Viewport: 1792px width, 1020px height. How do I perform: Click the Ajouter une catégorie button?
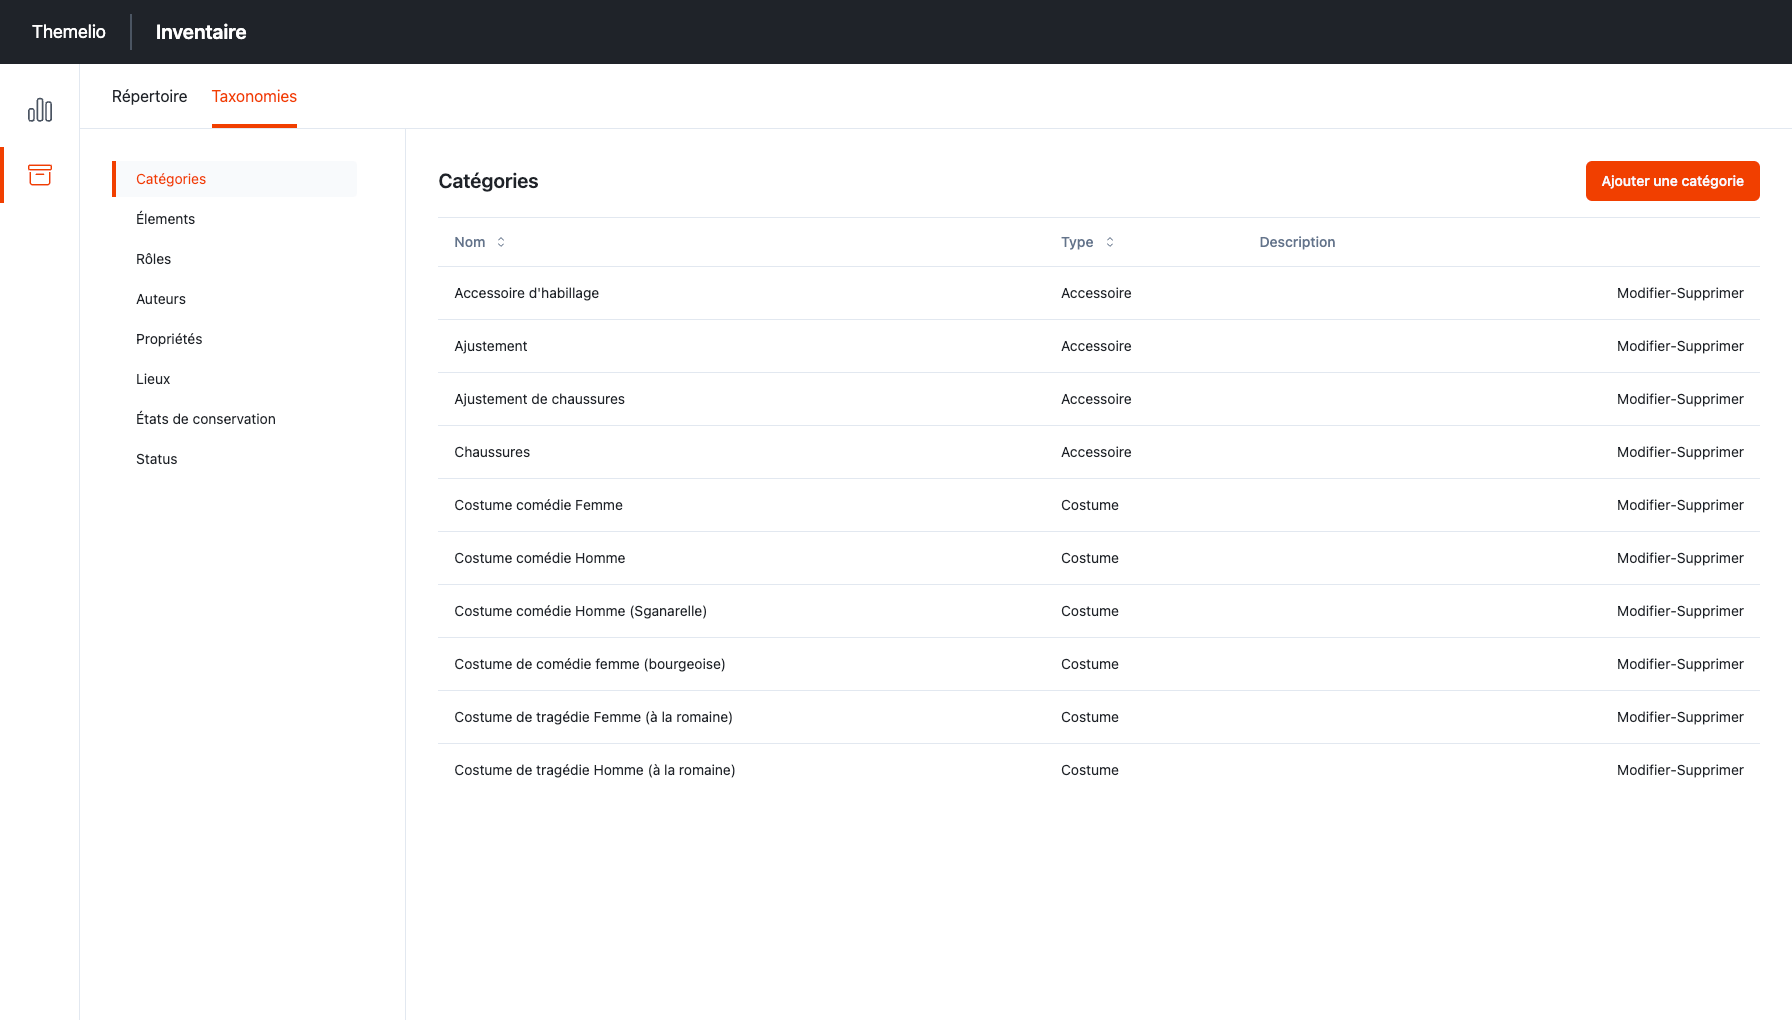pos(1672,181)
